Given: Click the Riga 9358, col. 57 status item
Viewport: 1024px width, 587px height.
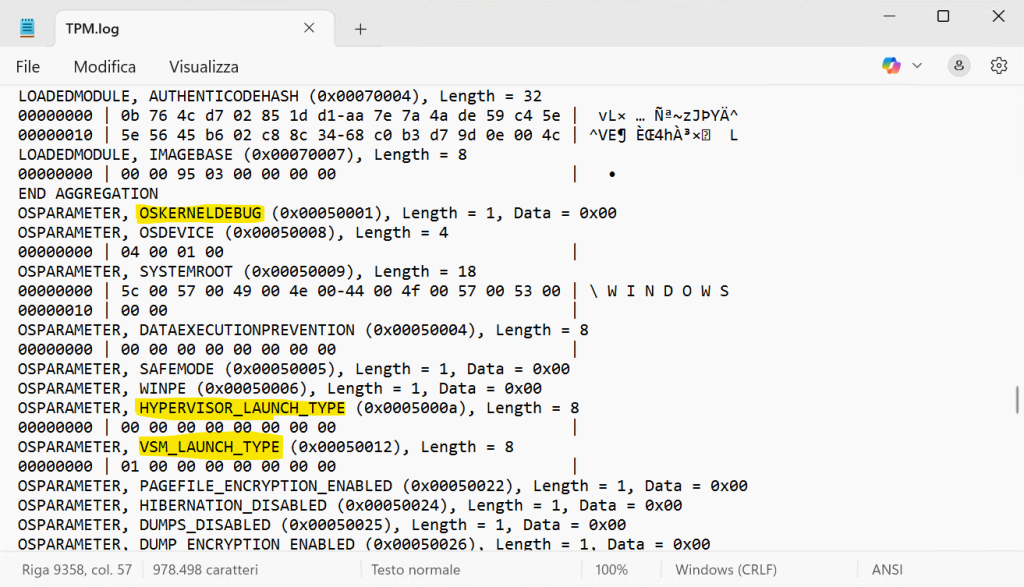Looking at the screenshot, I should pyautogui.click(x=76, y=568).
